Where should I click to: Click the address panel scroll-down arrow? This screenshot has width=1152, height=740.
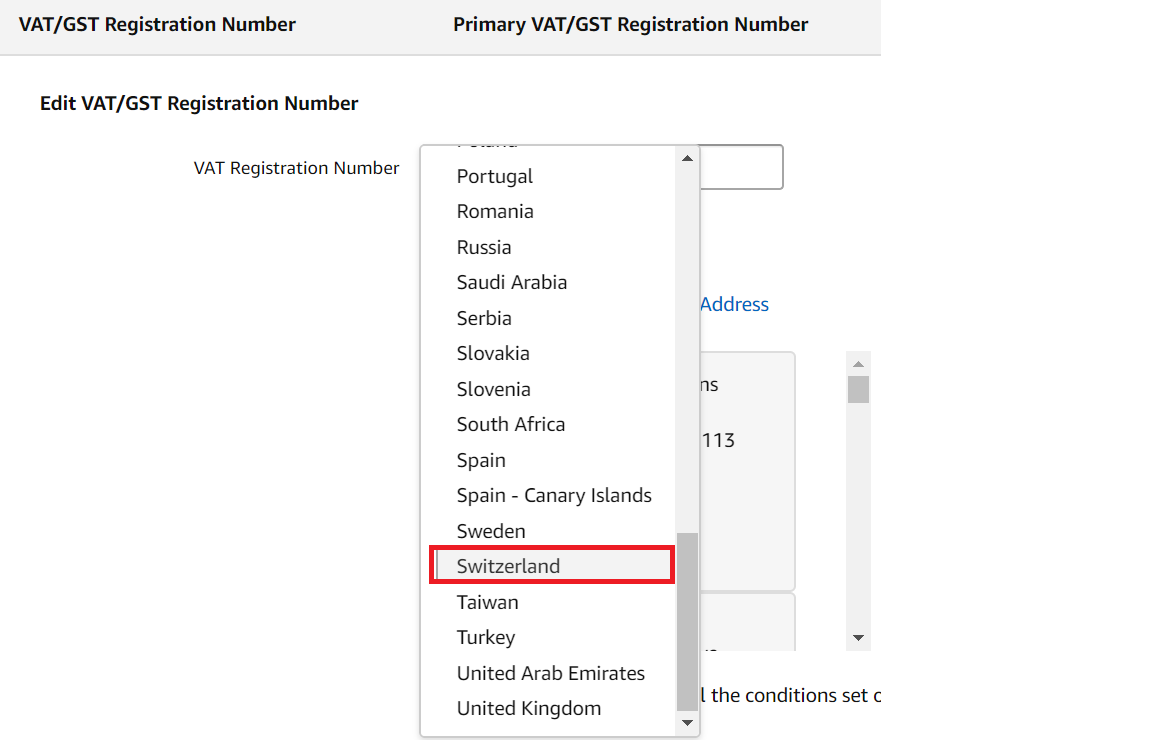point(858,637)
